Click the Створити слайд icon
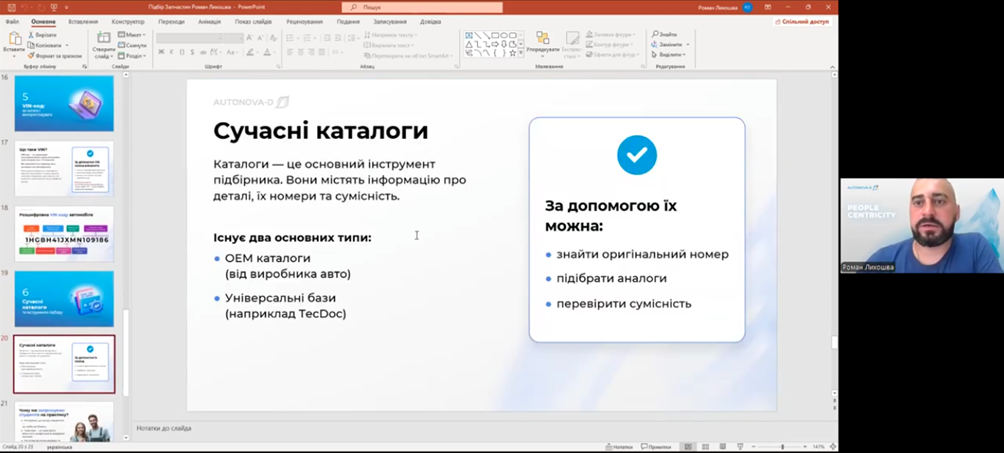Viewport: 1004px width, 453px height. (103, 41)
